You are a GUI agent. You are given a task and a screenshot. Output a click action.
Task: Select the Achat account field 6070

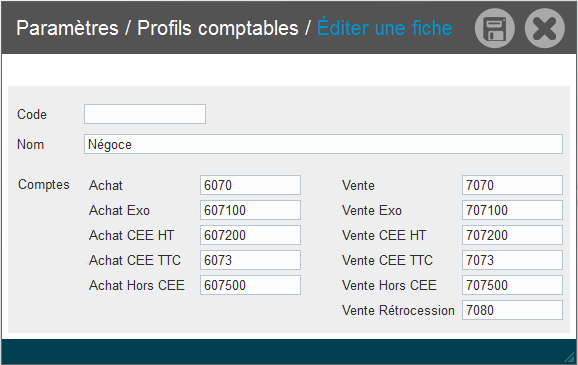pyautogui.click(x=250, y=185)
